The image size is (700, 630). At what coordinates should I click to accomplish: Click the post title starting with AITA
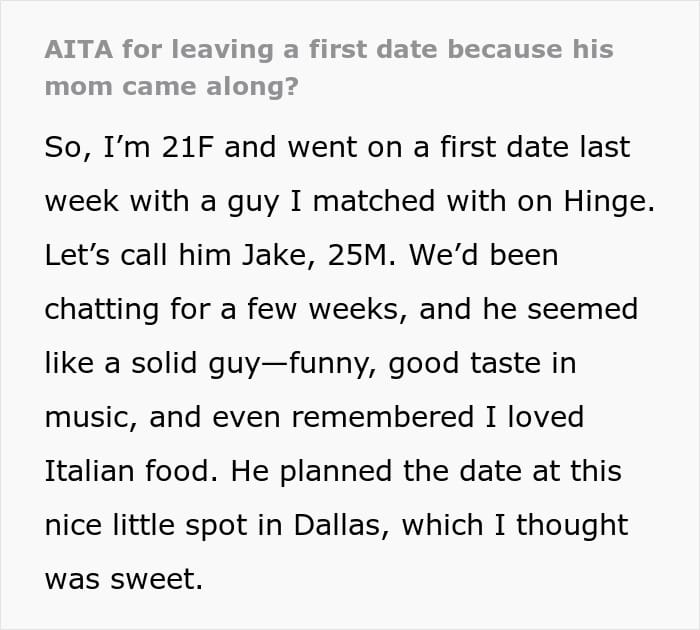pos(329,49)
